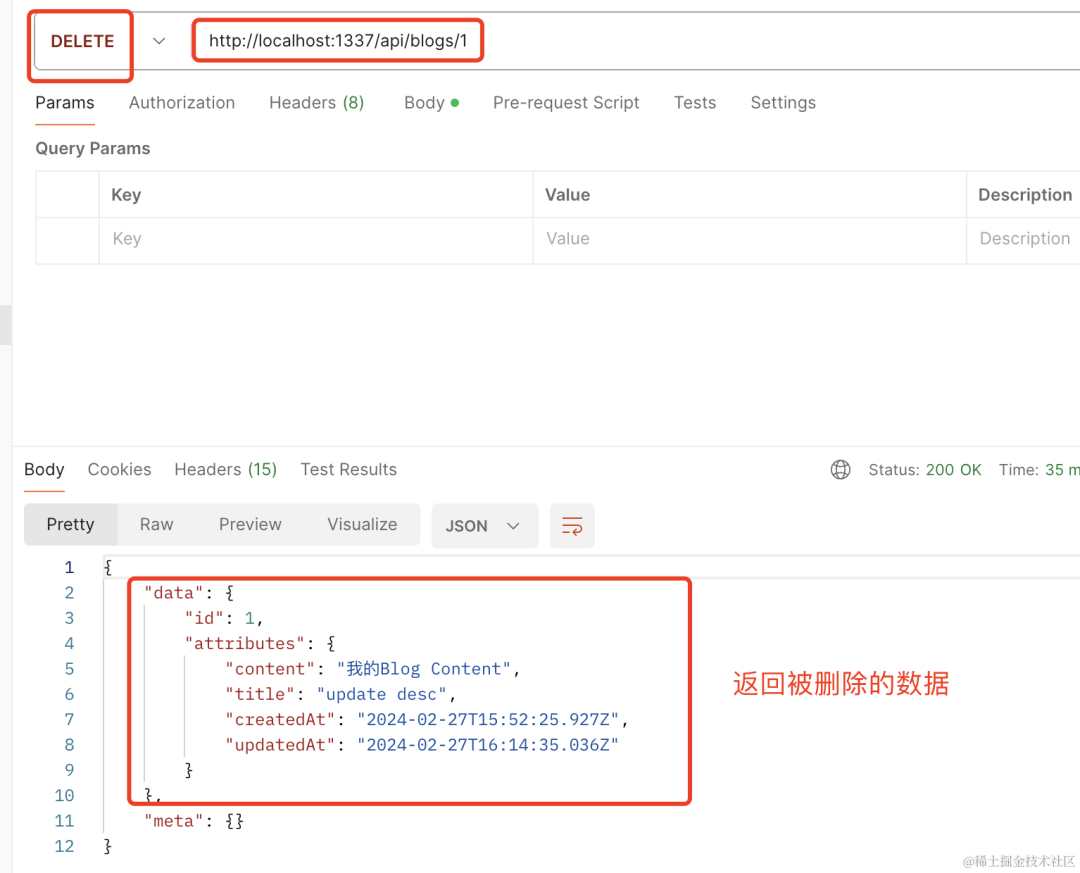This screenshot has width=1080, height=873.
Task: Open the JSON format dropdown
Action: (x=484, y=526)
